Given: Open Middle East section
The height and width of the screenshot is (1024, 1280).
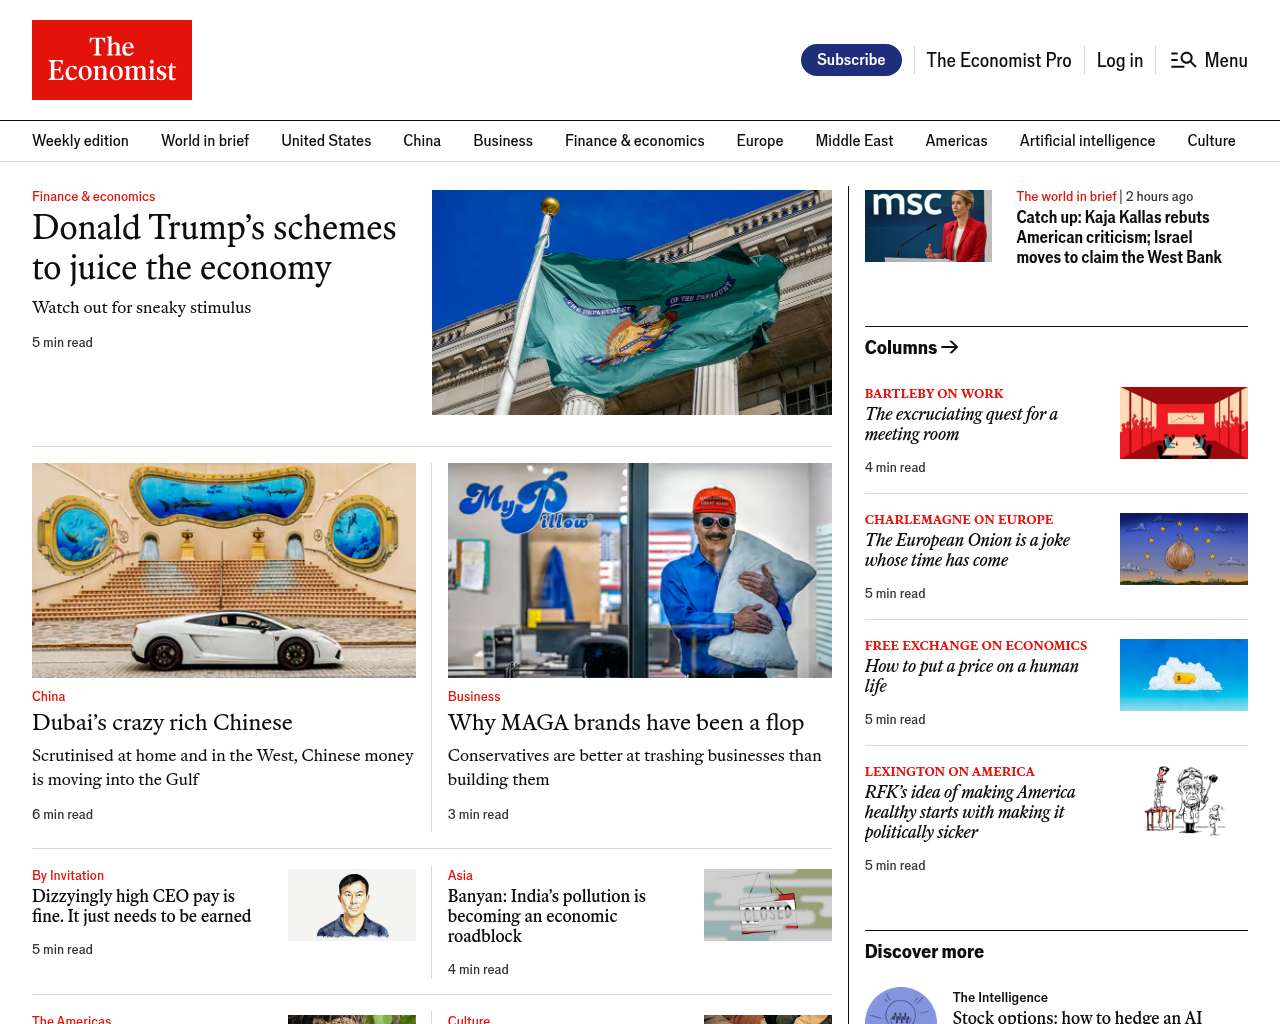Looking at the screenshot, I should (854, 141).
